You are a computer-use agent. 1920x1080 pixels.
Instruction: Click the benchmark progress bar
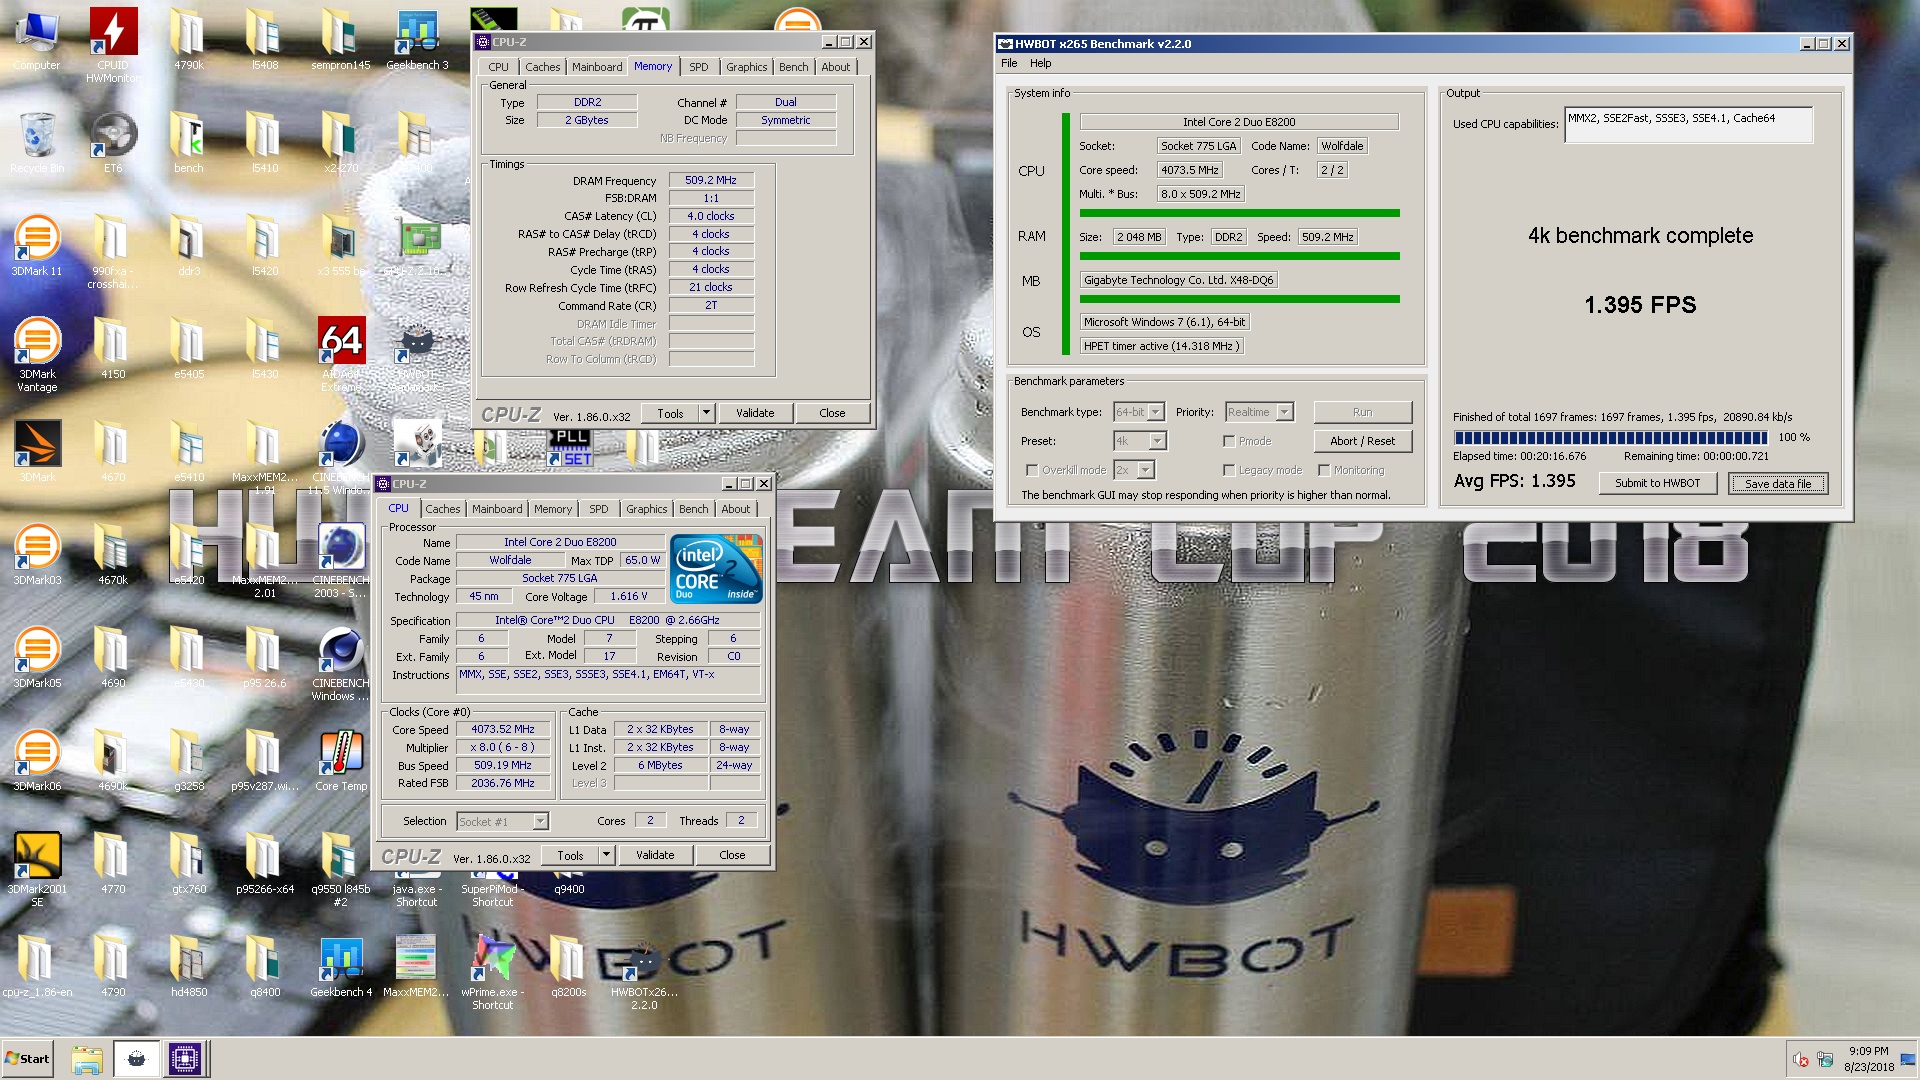point(1611,438)
